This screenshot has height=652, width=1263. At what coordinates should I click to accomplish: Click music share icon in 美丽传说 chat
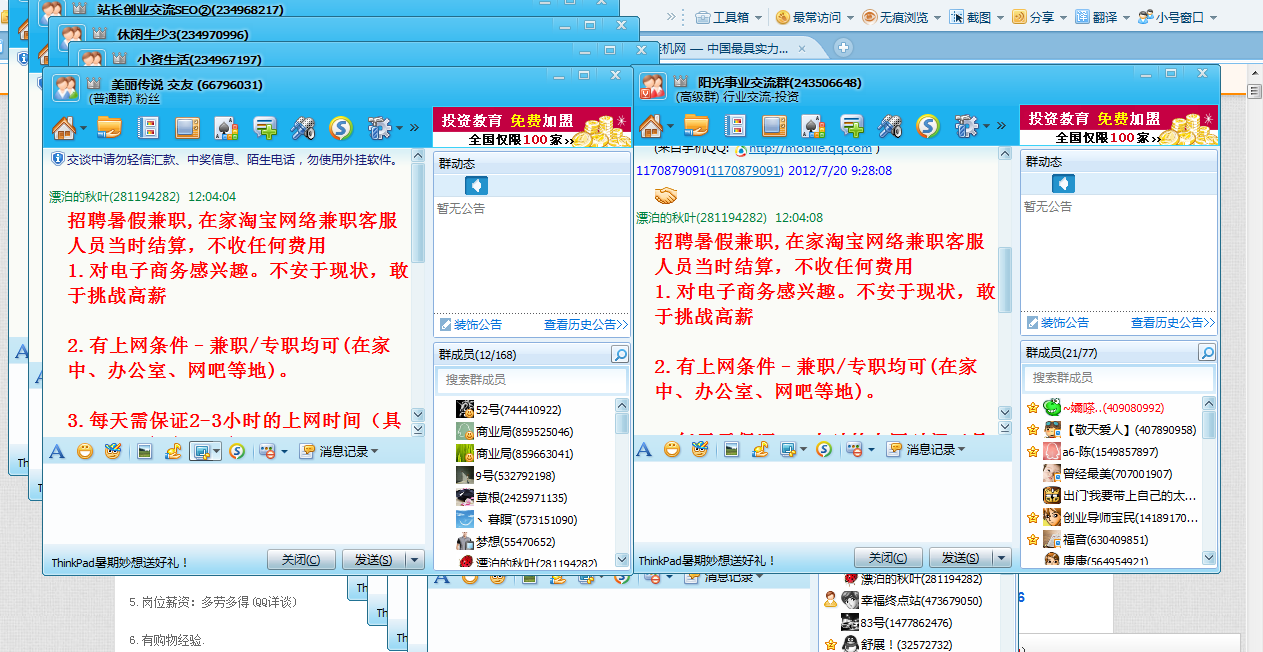(x=173, y=452)
